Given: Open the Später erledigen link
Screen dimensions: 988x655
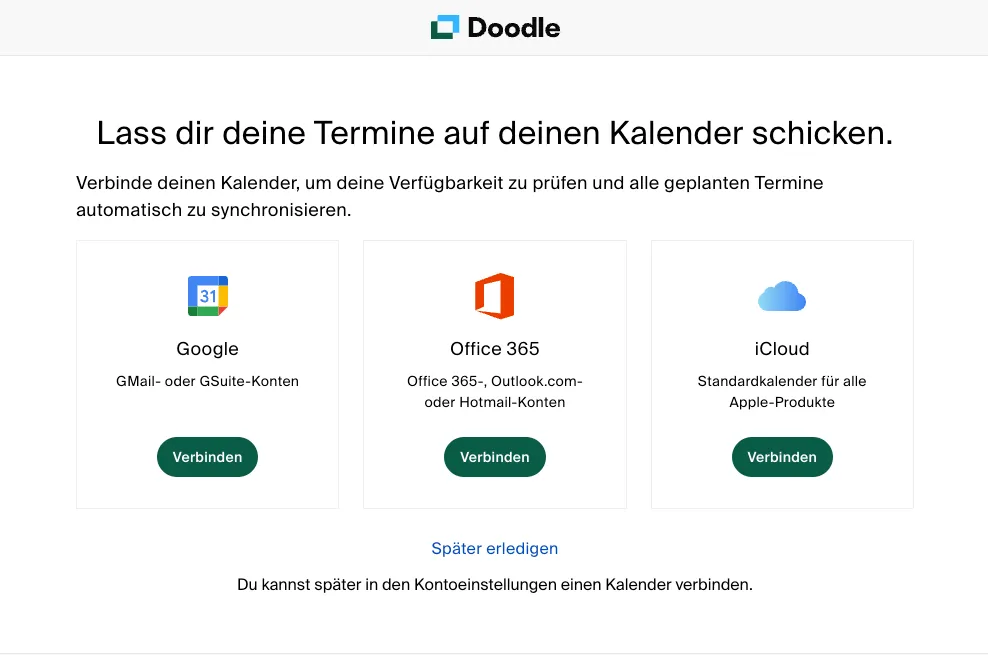Looking at the screenshot, I should pyautogui.click(x=494, y=548).
